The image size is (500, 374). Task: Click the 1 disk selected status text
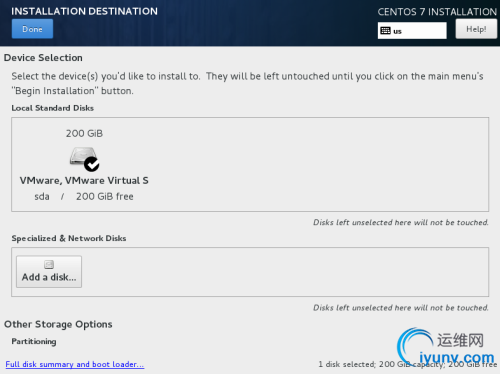point(407,364)
